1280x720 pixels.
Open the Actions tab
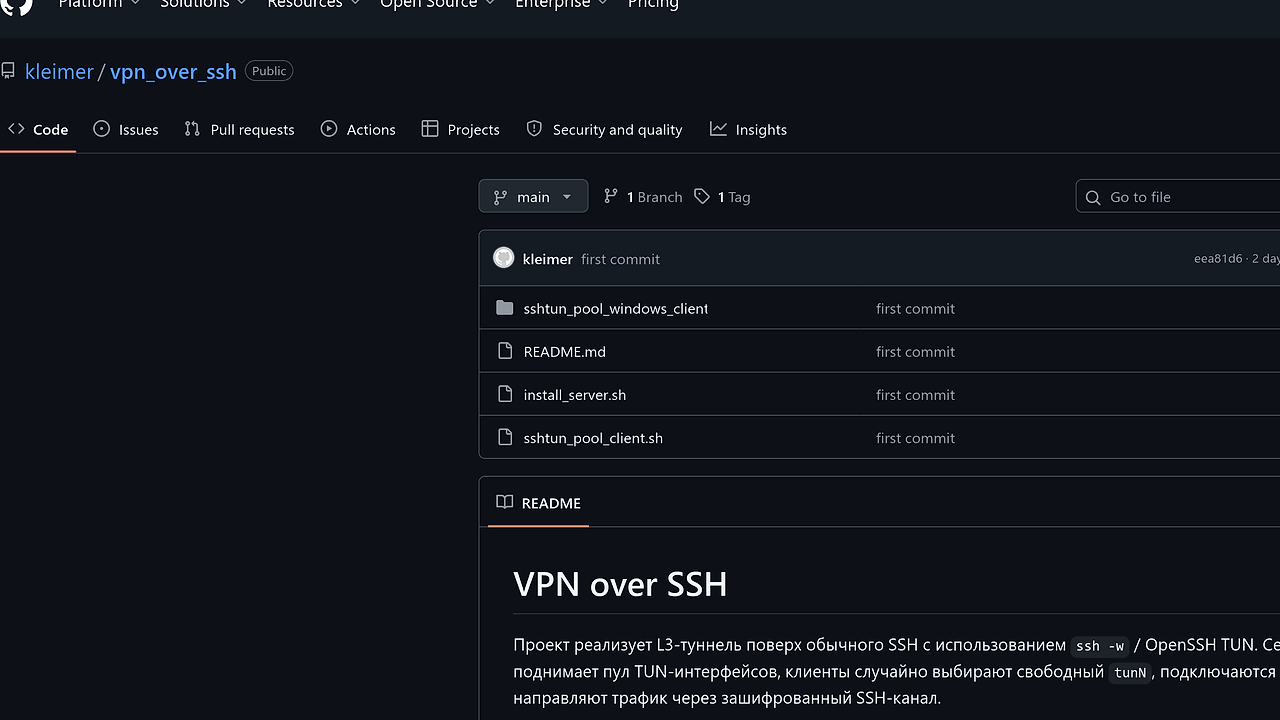[358, 129]
